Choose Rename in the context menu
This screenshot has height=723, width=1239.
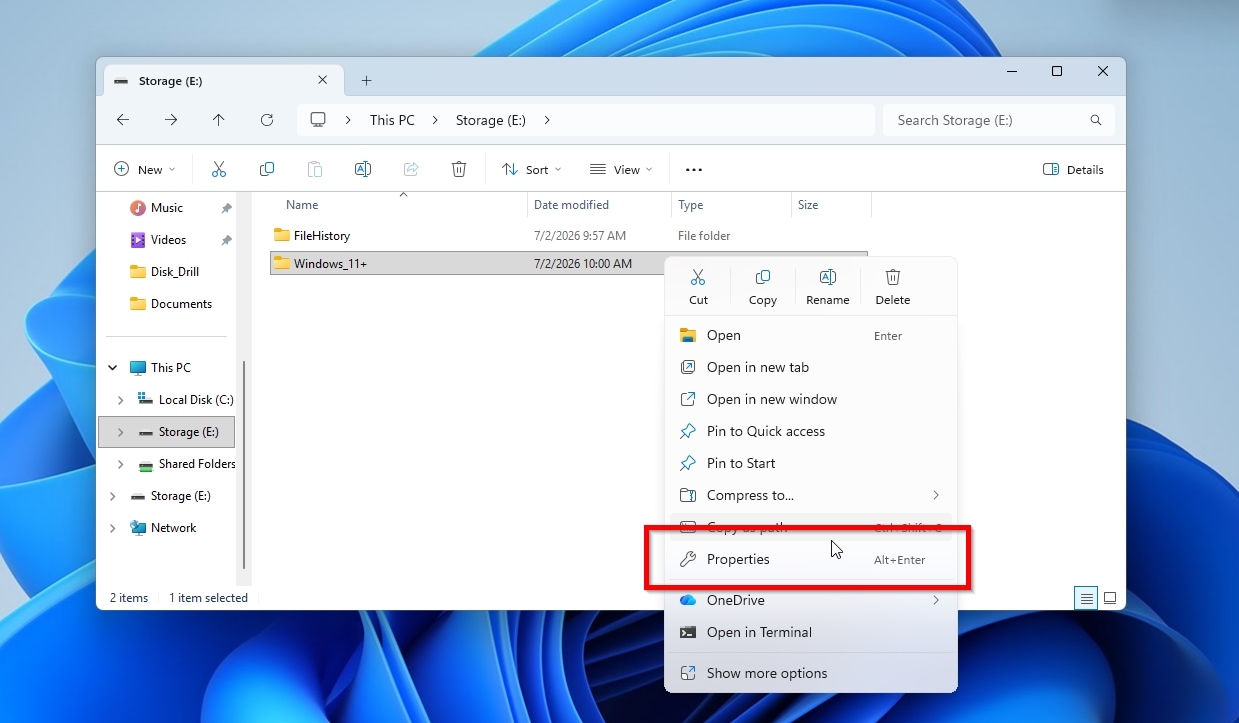pos(827,286)
